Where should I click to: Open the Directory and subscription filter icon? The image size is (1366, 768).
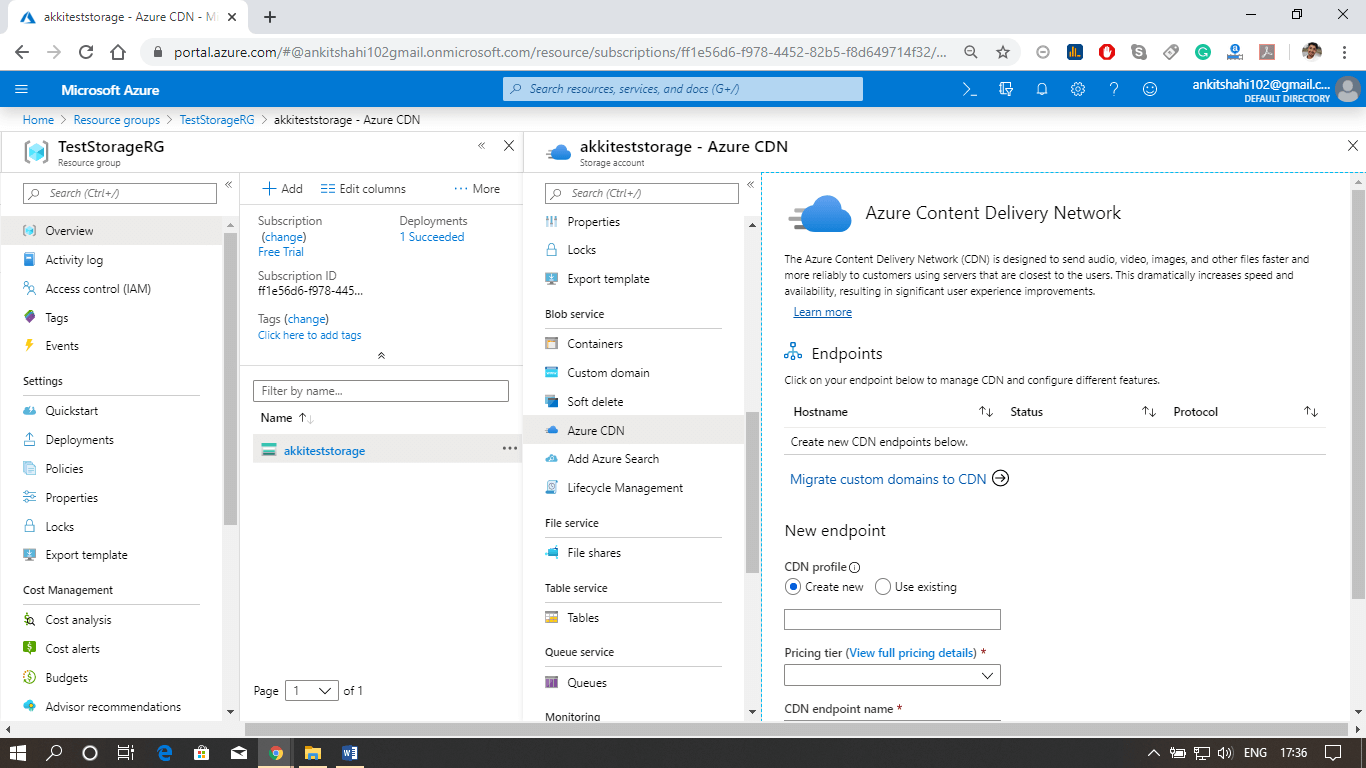(1006, 89)
